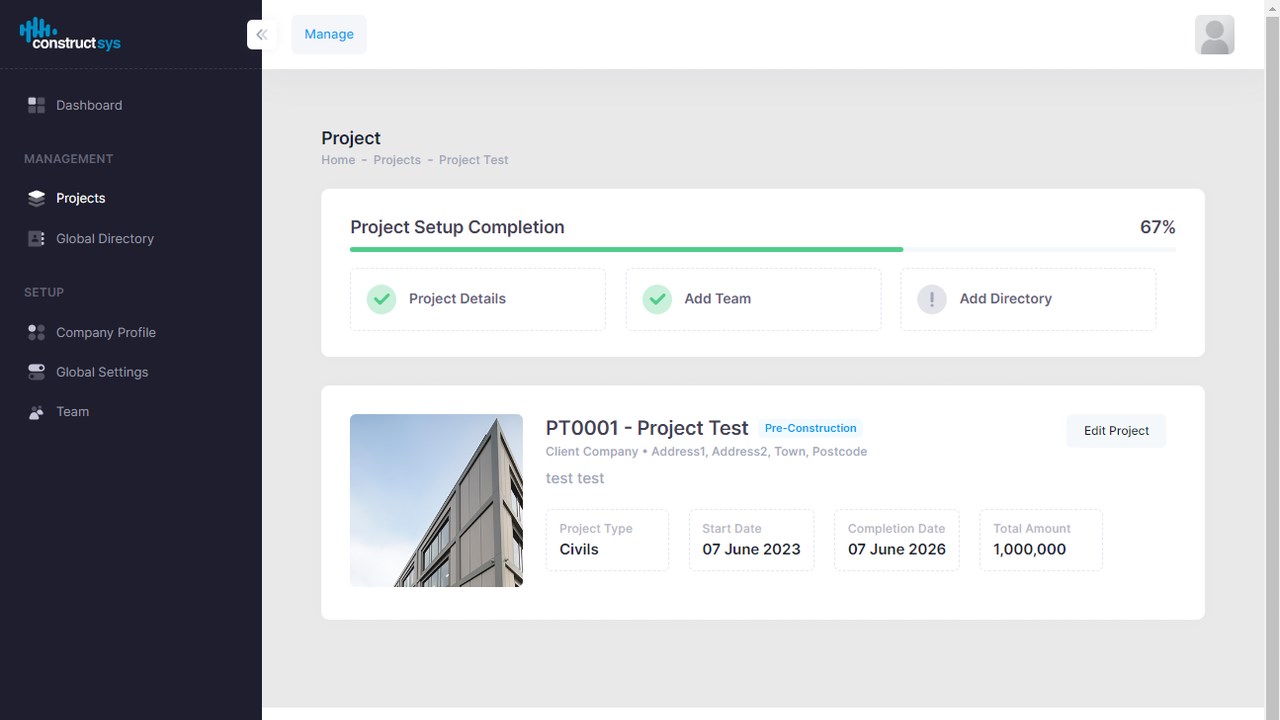
Task: Click the project building thumbnail image
Action: click(x=436, y=500)
